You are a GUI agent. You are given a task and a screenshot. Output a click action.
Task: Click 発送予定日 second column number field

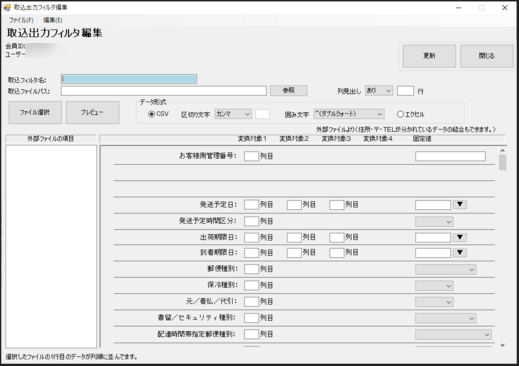click(294, 205)
